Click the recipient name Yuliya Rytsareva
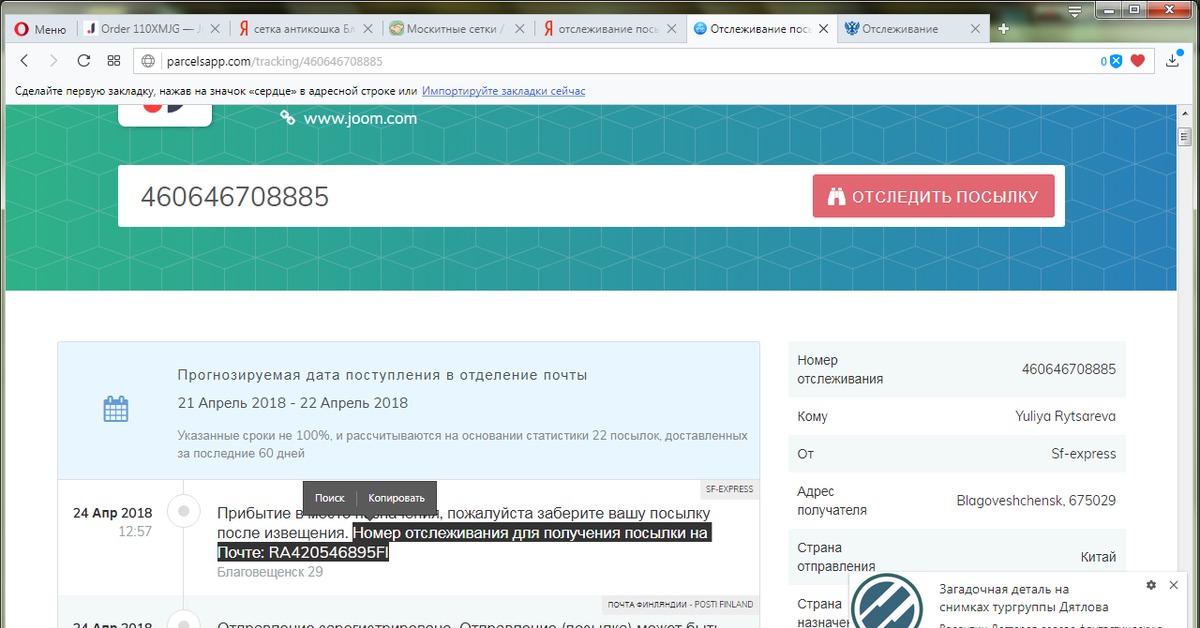The height and width of the screenshot is (628, 1200). click(1065, 416)
